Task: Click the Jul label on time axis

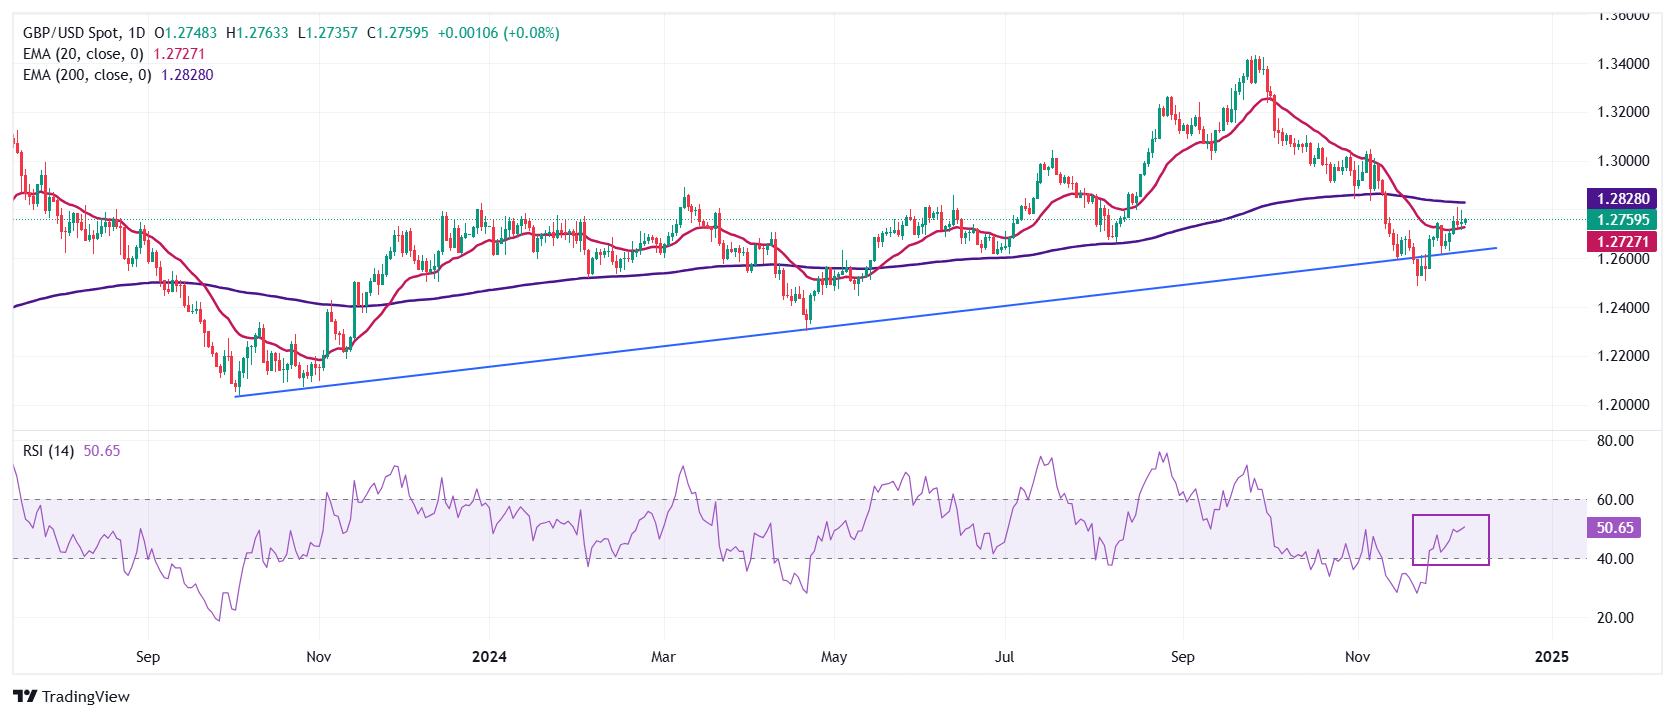Action: 1004,657
